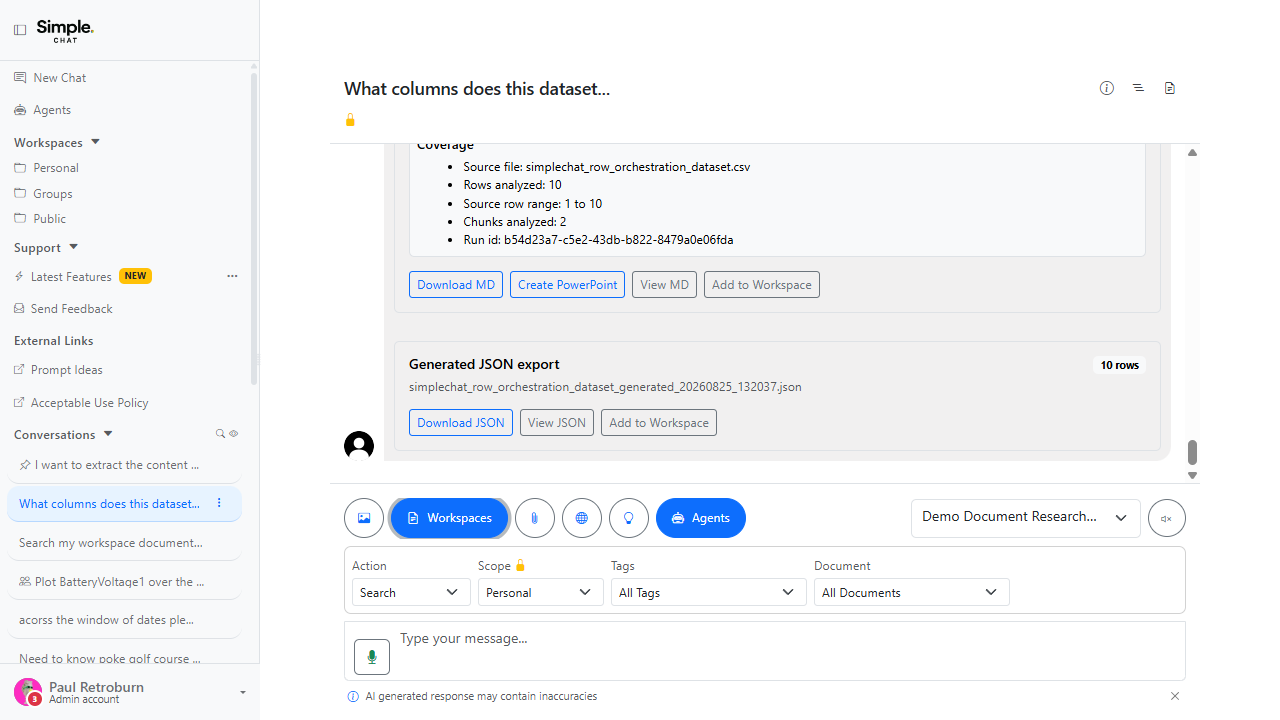Click the chat scrollbar up arrow
The width and height of the screenshot is (1280, 720).
(1192, 153)
